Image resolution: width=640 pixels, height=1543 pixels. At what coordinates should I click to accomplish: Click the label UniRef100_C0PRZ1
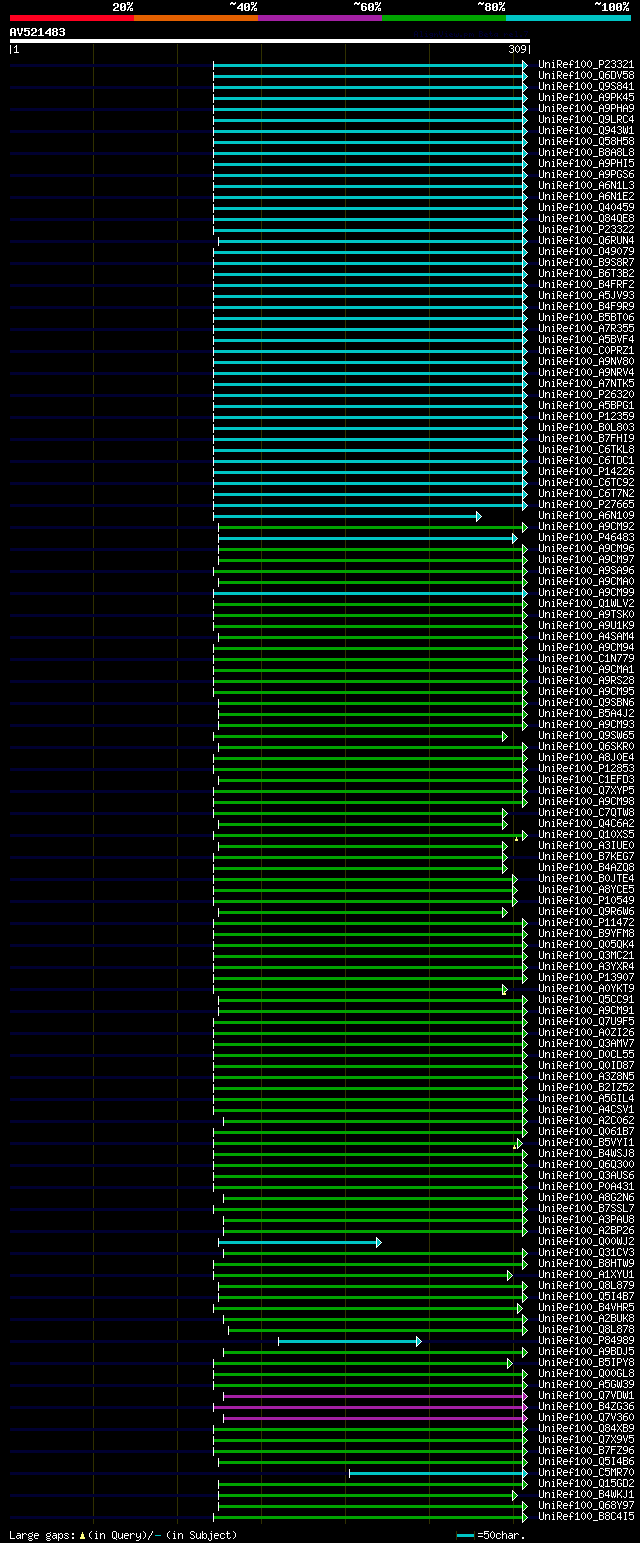coord(586,350)
